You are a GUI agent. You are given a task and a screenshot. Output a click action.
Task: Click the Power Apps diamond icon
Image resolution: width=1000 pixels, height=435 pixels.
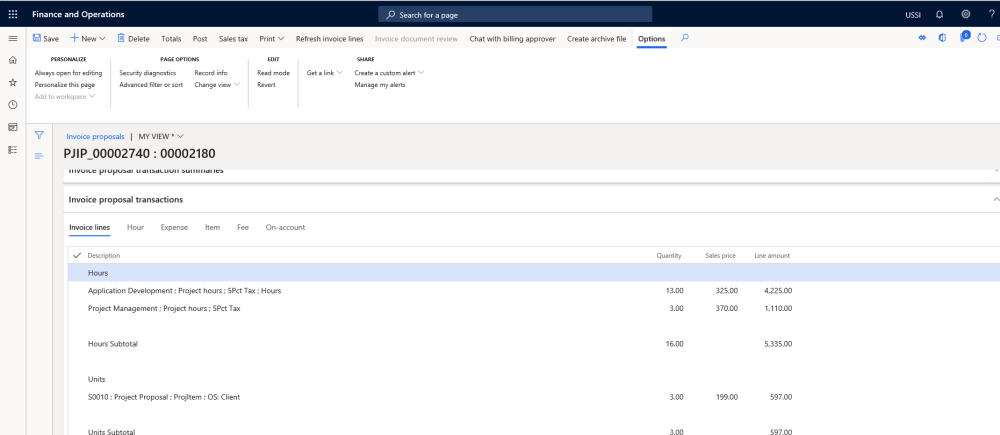tap(922, 38)
